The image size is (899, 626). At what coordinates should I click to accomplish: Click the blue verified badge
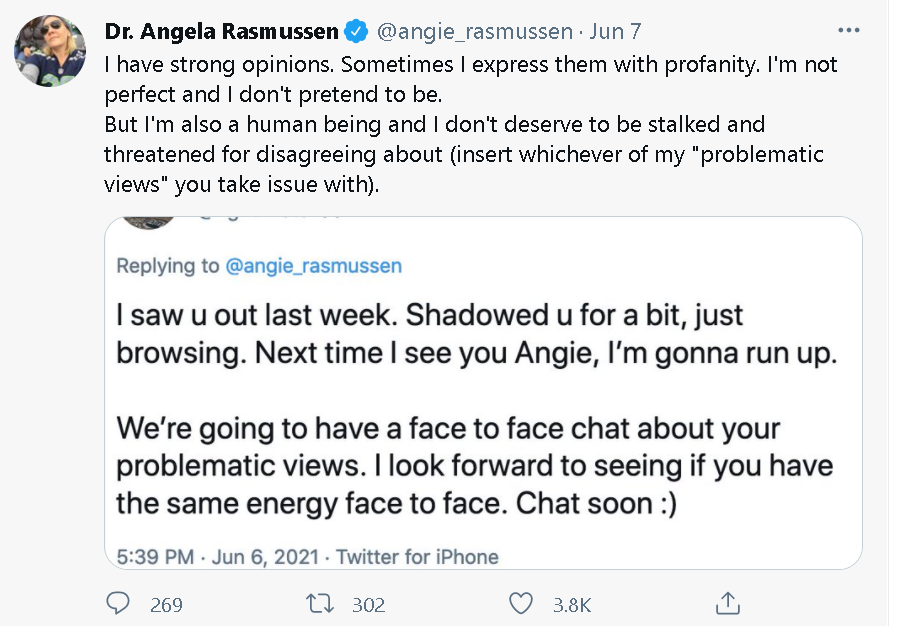(357, 32)
